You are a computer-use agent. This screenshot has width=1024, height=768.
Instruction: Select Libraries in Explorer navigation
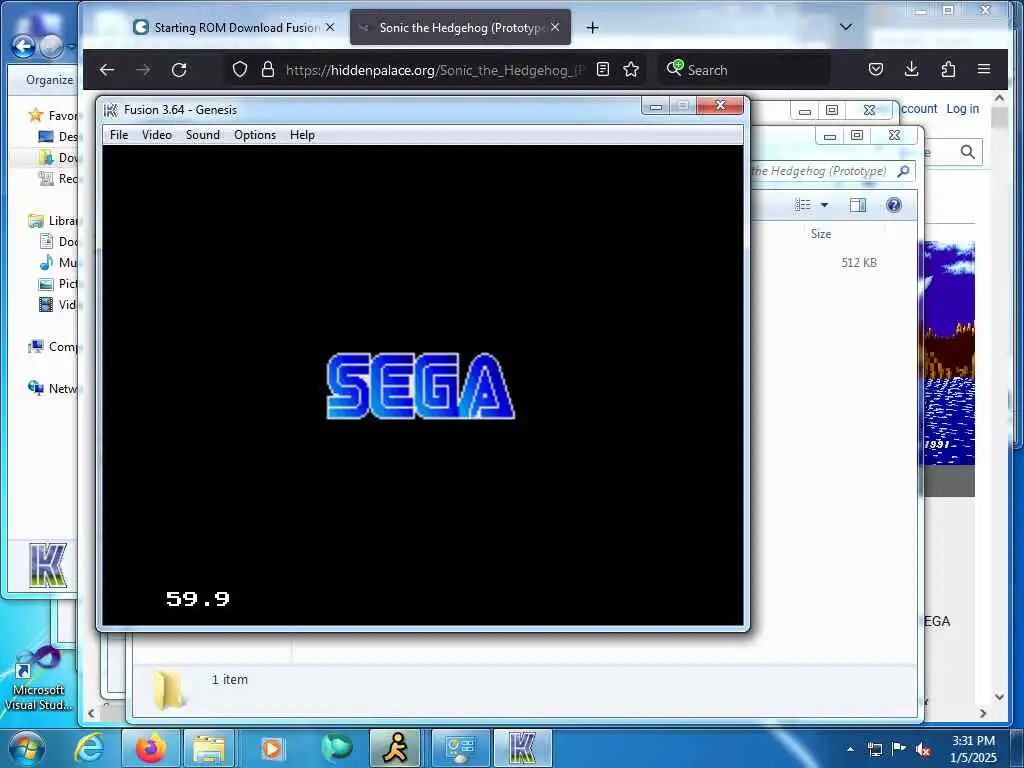point(54,221)
